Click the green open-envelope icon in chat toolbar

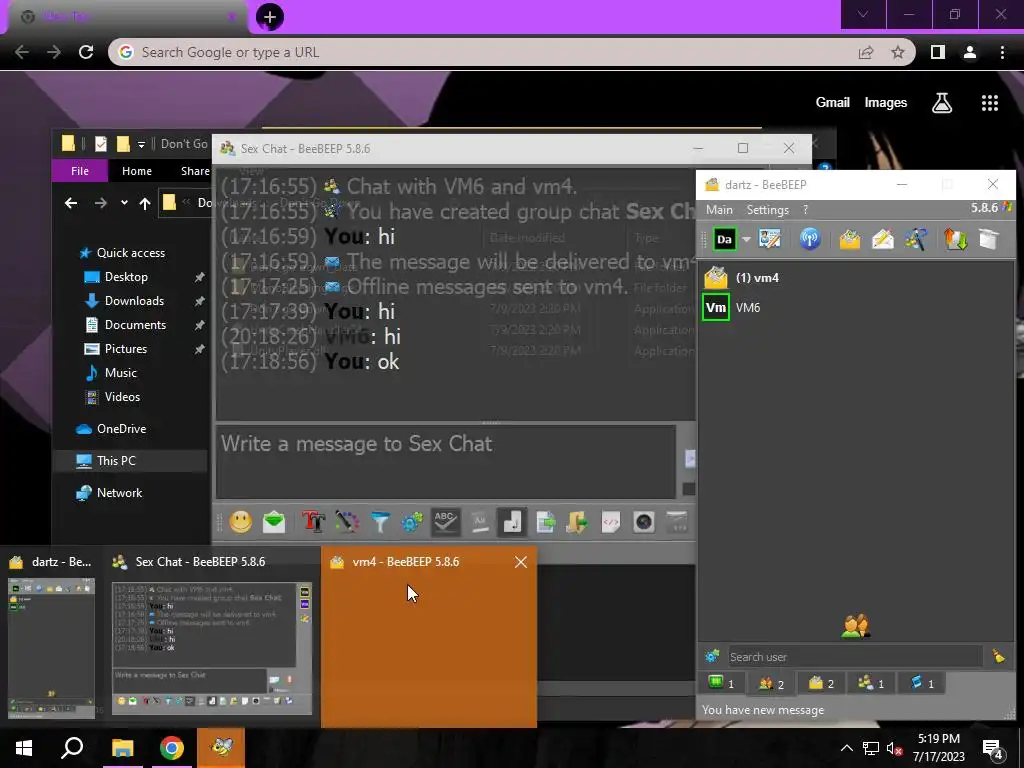coord(274,522)
